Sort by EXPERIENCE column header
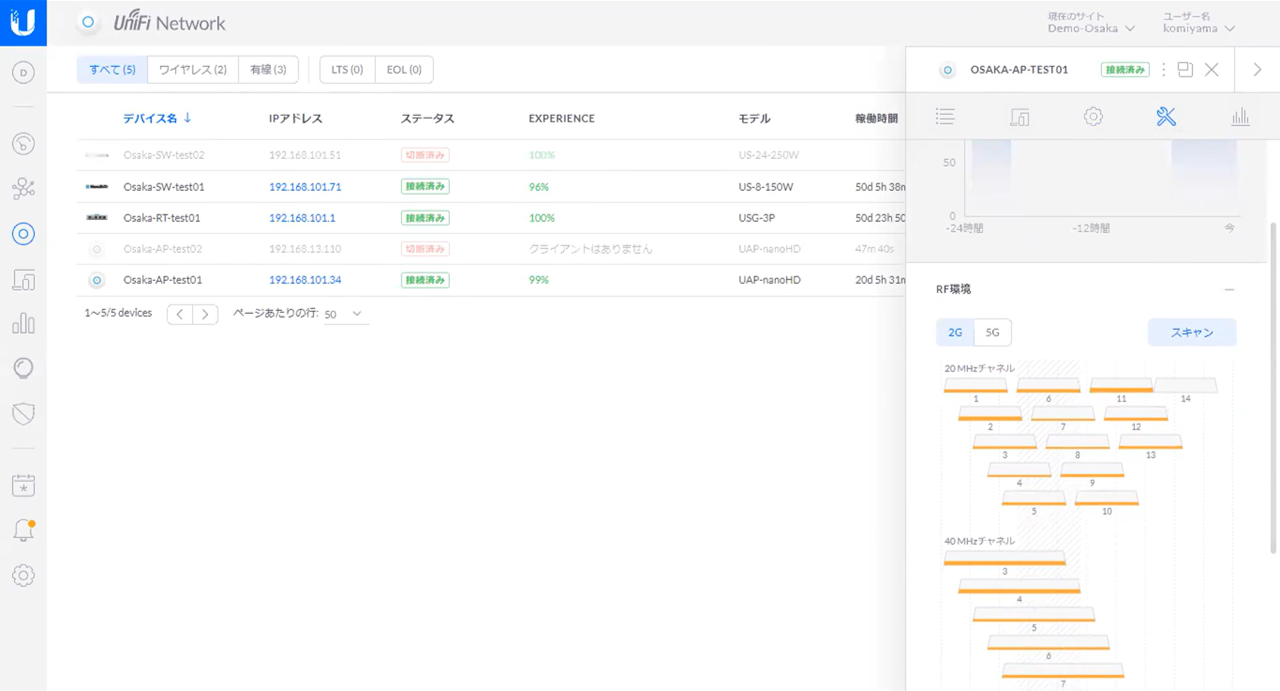 (562, 118)
